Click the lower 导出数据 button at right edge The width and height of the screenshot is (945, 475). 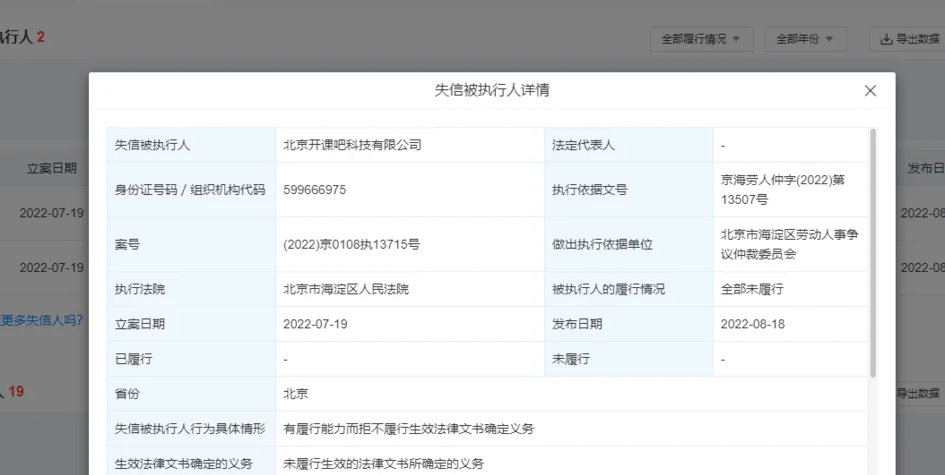(920, 393)
